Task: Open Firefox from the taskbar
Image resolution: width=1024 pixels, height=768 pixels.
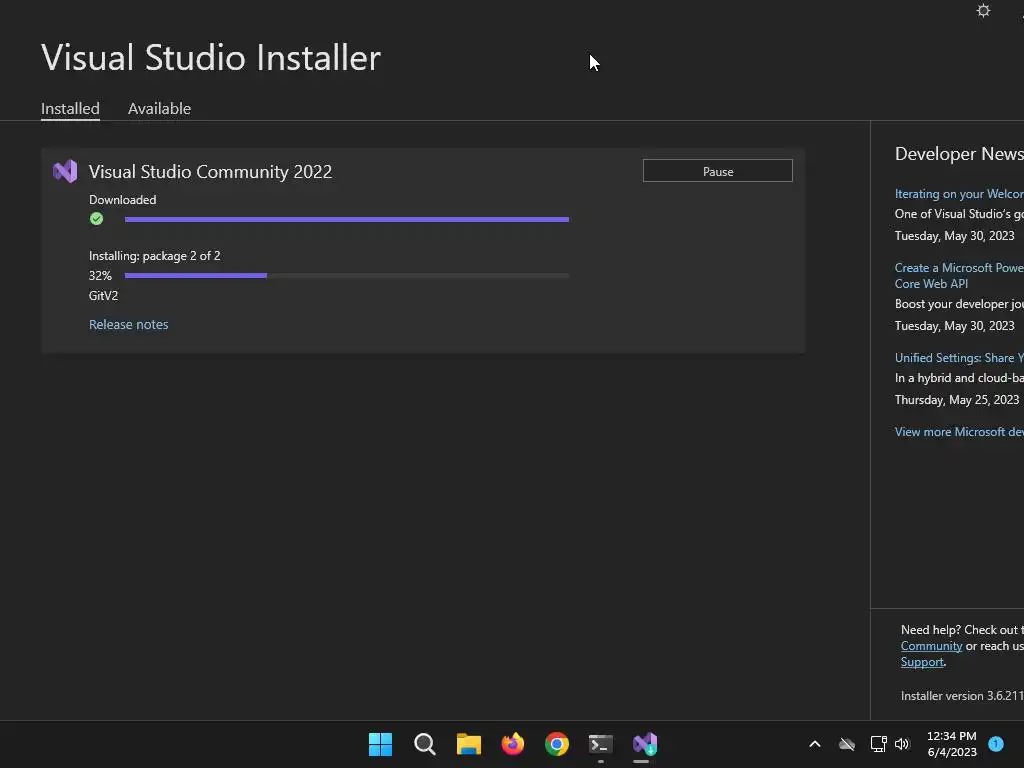Action: 513,744
